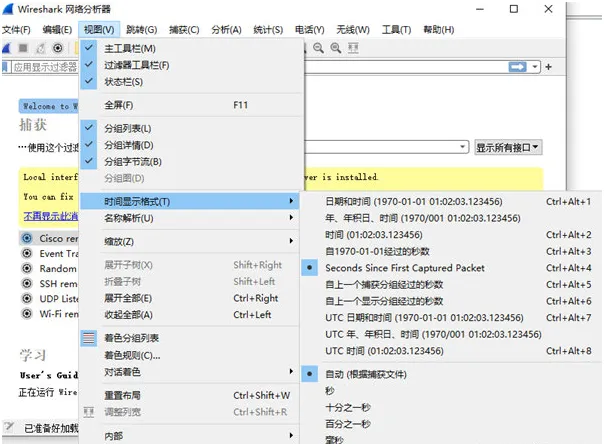Choose 日期和时间 (1970-01-01) time format
604x444 pixels.
[451, 201]
